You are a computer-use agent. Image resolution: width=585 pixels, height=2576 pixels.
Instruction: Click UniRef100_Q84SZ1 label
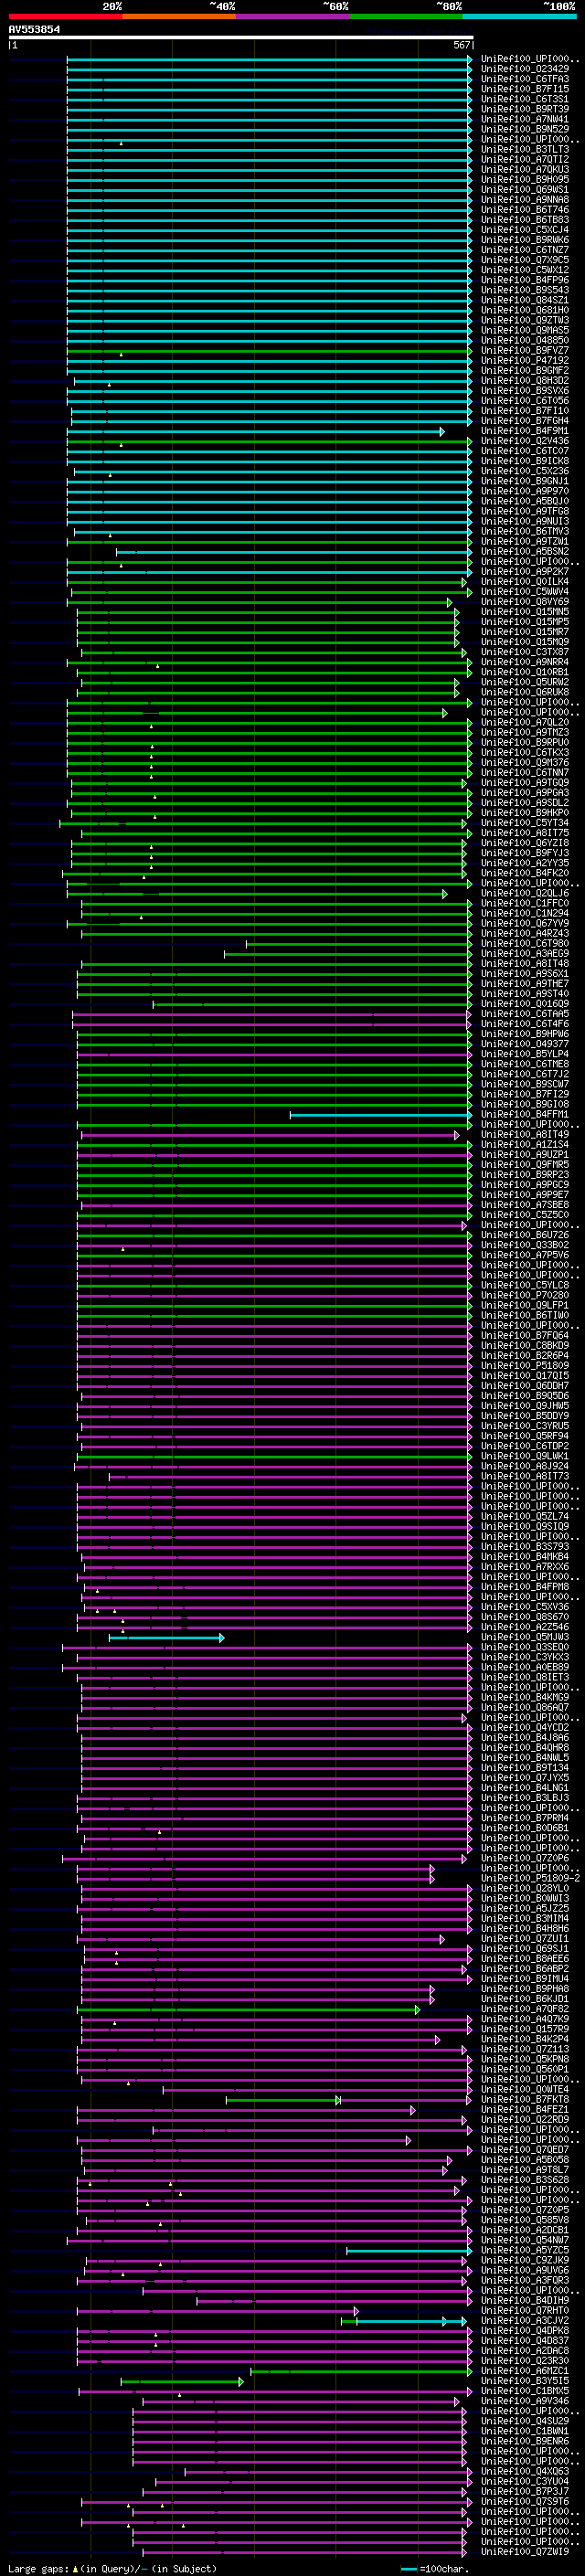pyautogui.click(x=524, y=300)
